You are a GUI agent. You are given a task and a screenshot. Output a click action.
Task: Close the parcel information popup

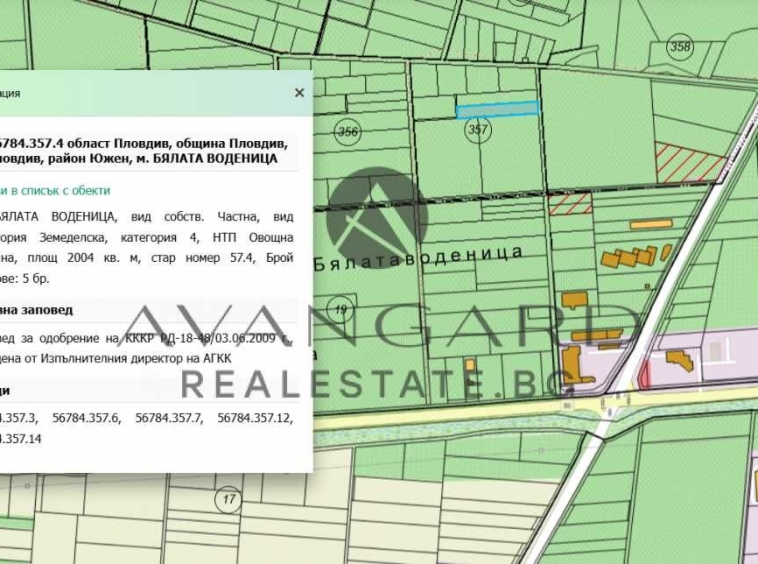pyautogui.click(x=299, y=93)
